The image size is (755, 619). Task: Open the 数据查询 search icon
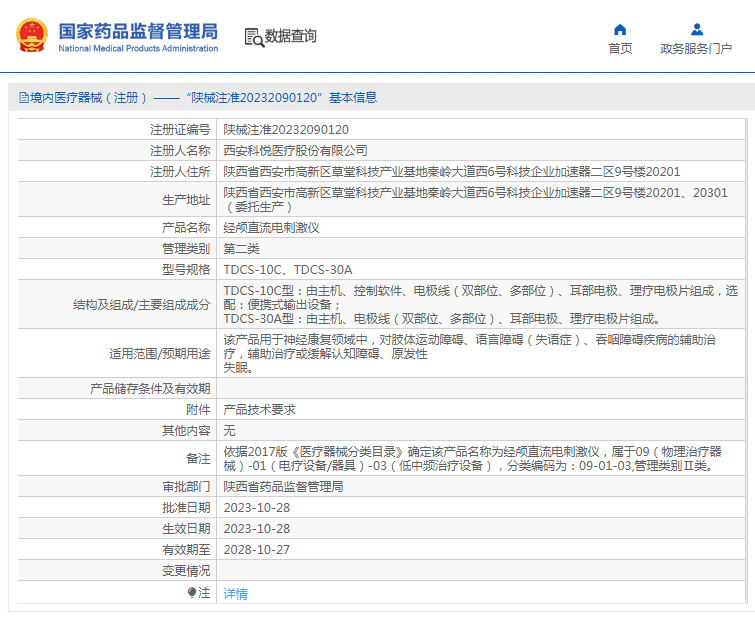point(254,37)
